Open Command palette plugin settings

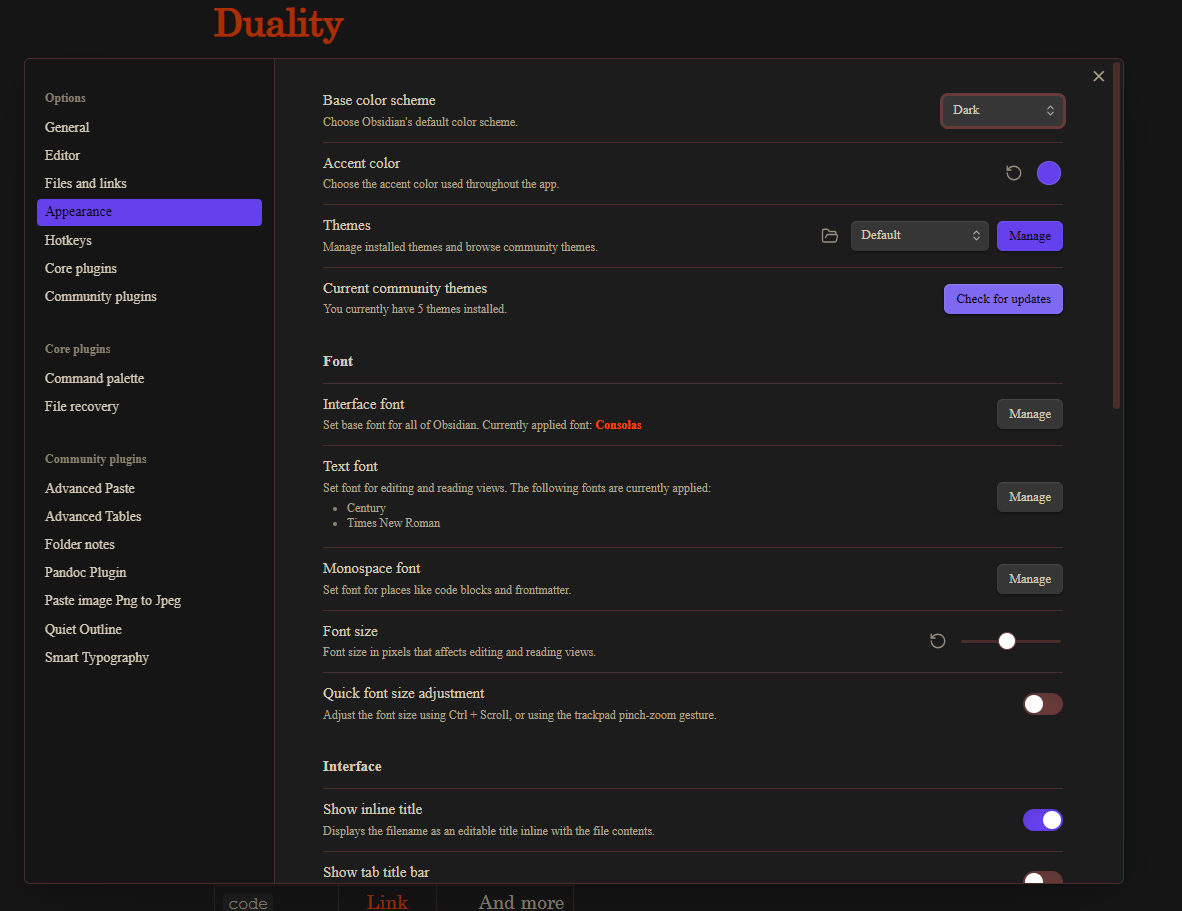[149, 378]
